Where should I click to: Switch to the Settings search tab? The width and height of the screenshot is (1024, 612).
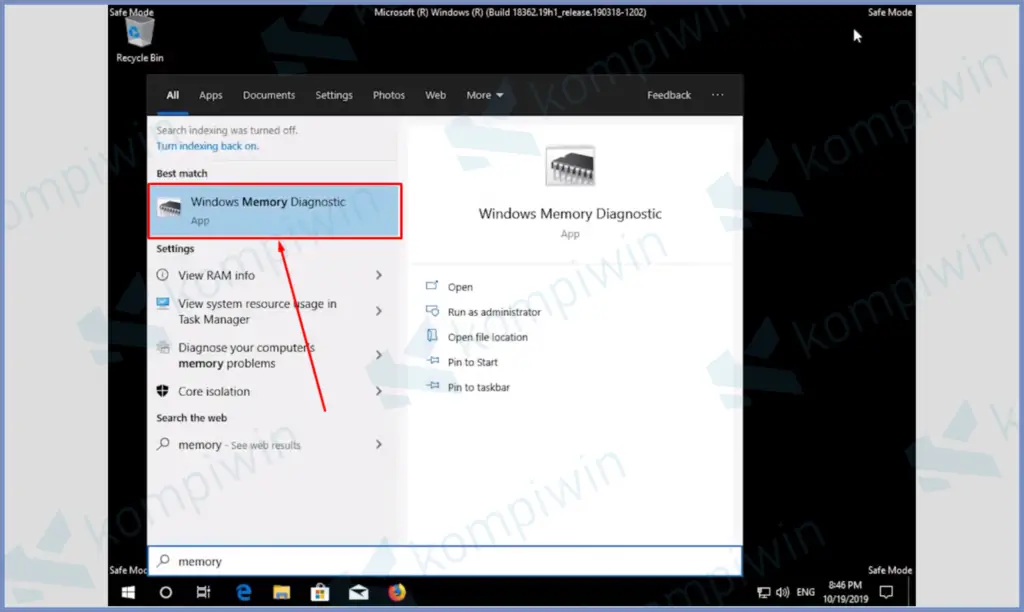pos(334,95)
